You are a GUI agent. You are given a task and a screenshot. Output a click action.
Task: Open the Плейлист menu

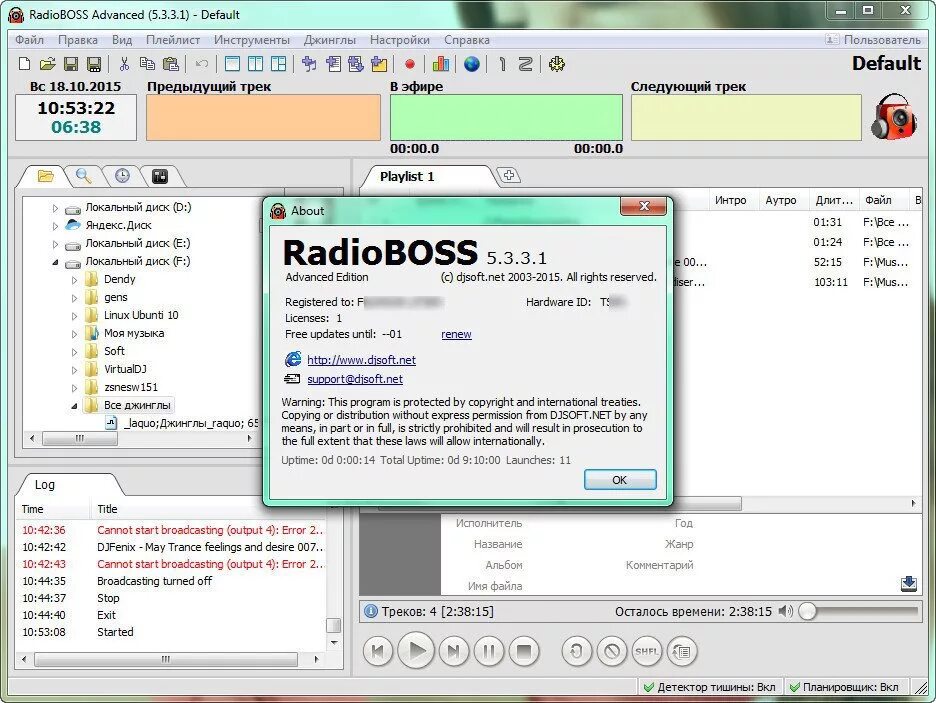(173, 40)
